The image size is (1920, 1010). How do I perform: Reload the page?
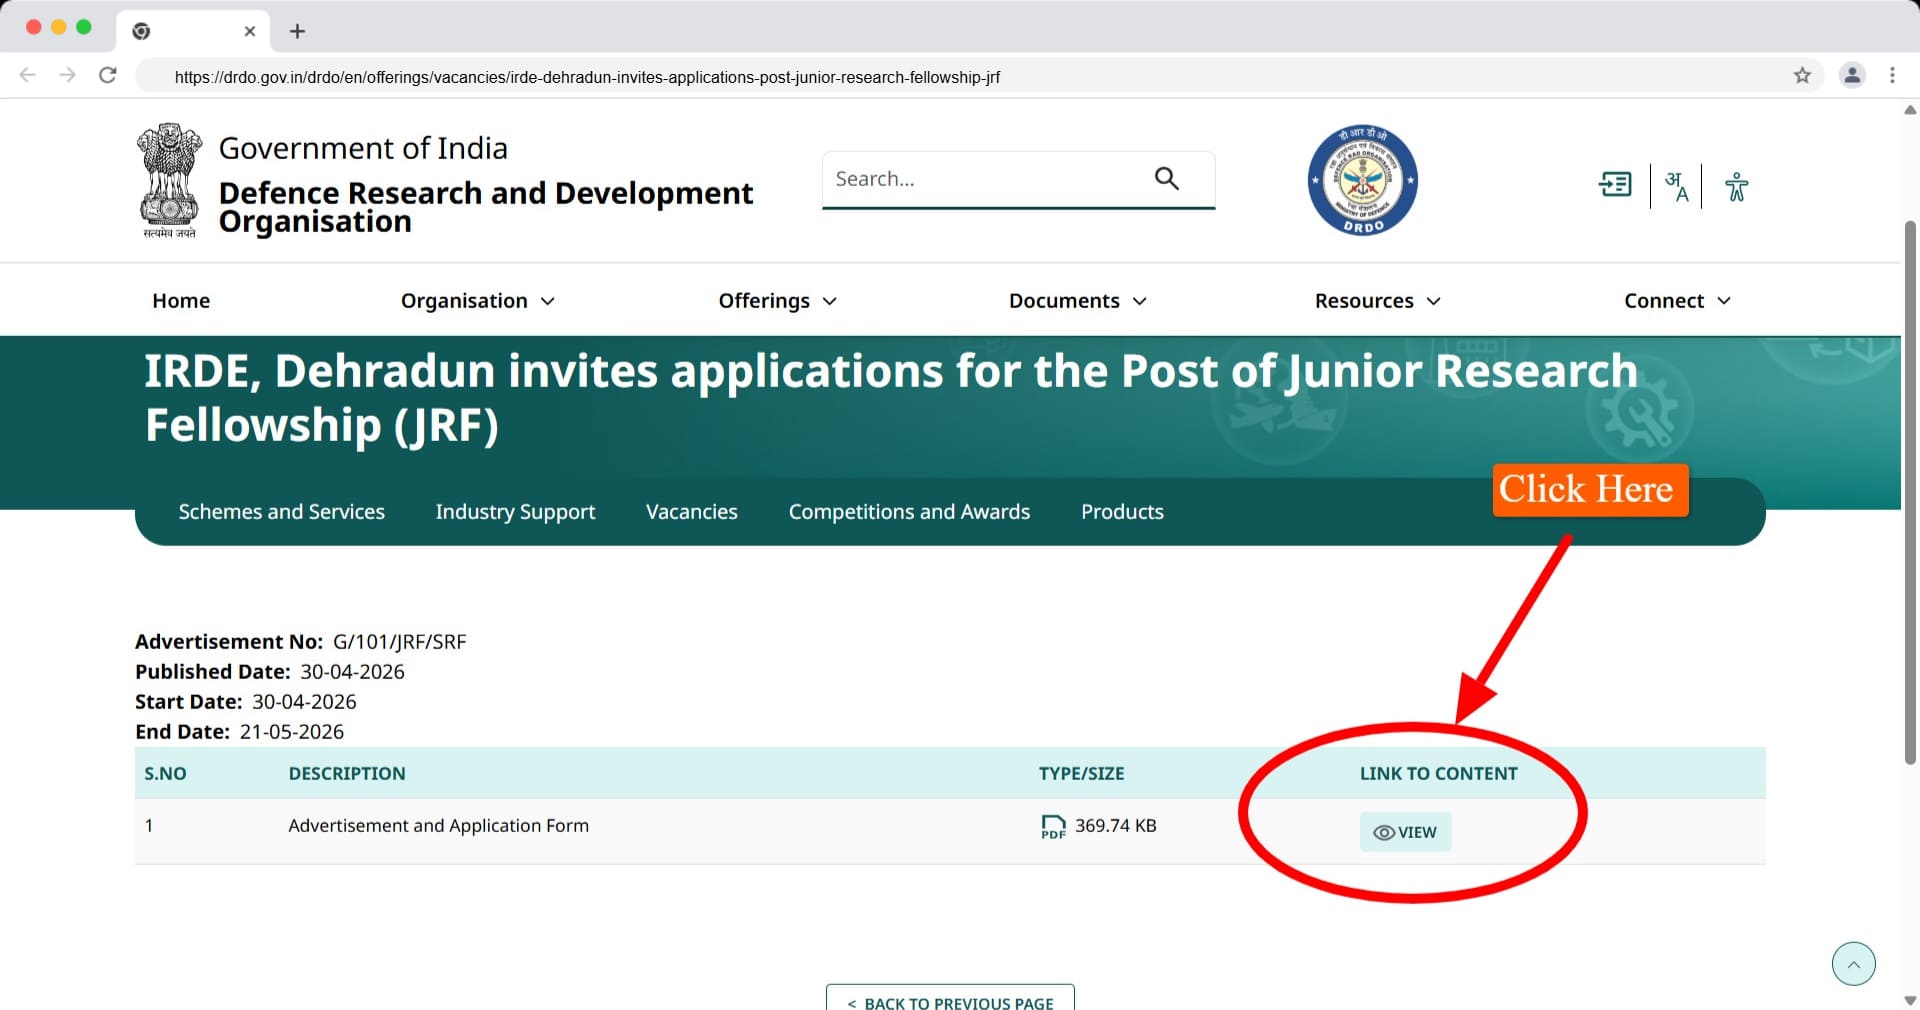(x=108, y=76)
